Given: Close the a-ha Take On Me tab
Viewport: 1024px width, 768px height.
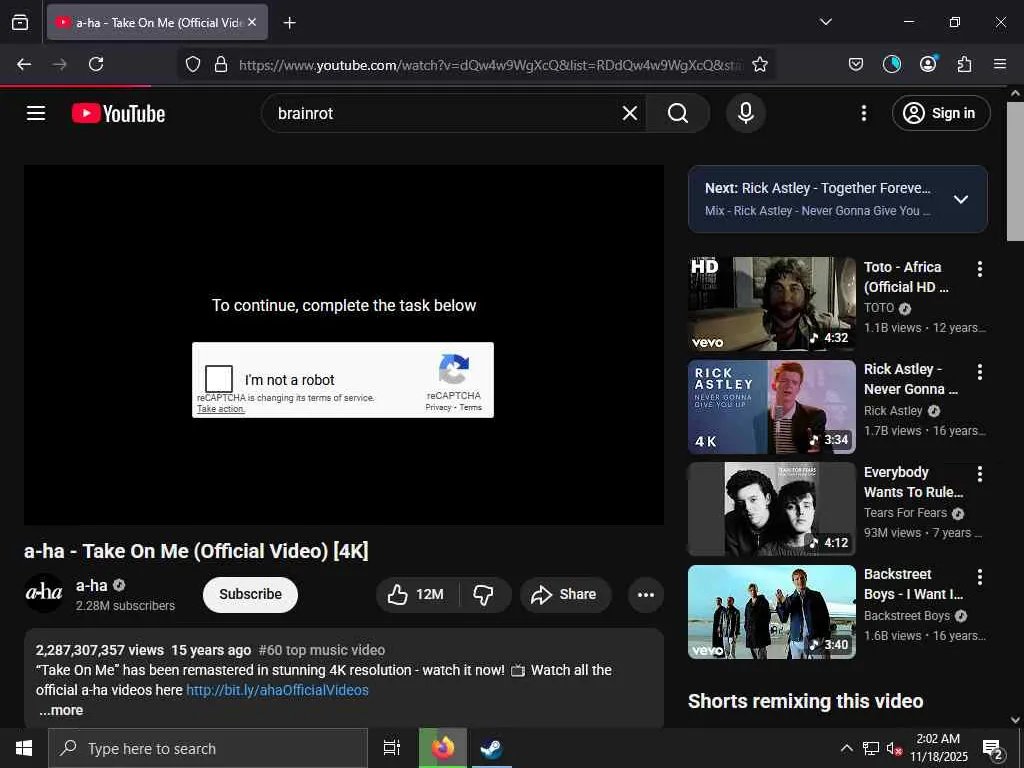Looking at the screenshot, I should point(252,22).
